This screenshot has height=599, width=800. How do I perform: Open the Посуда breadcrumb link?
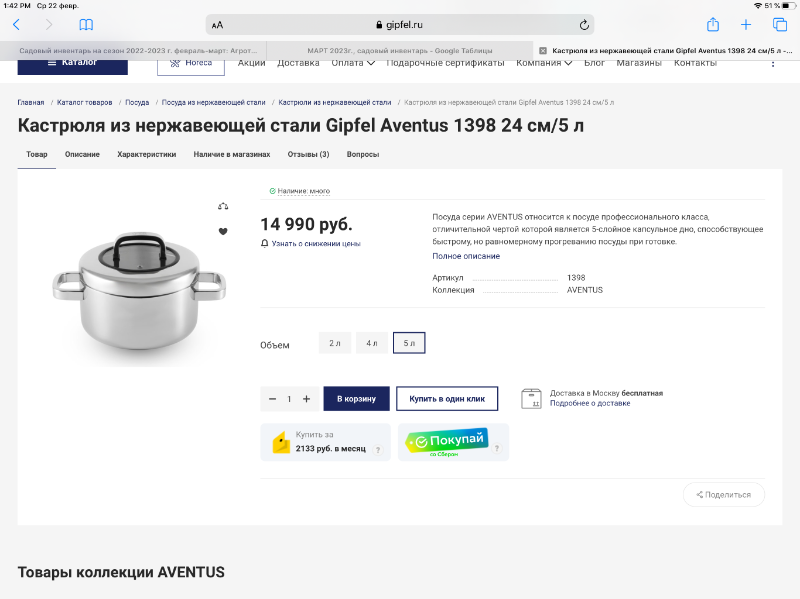137,103
